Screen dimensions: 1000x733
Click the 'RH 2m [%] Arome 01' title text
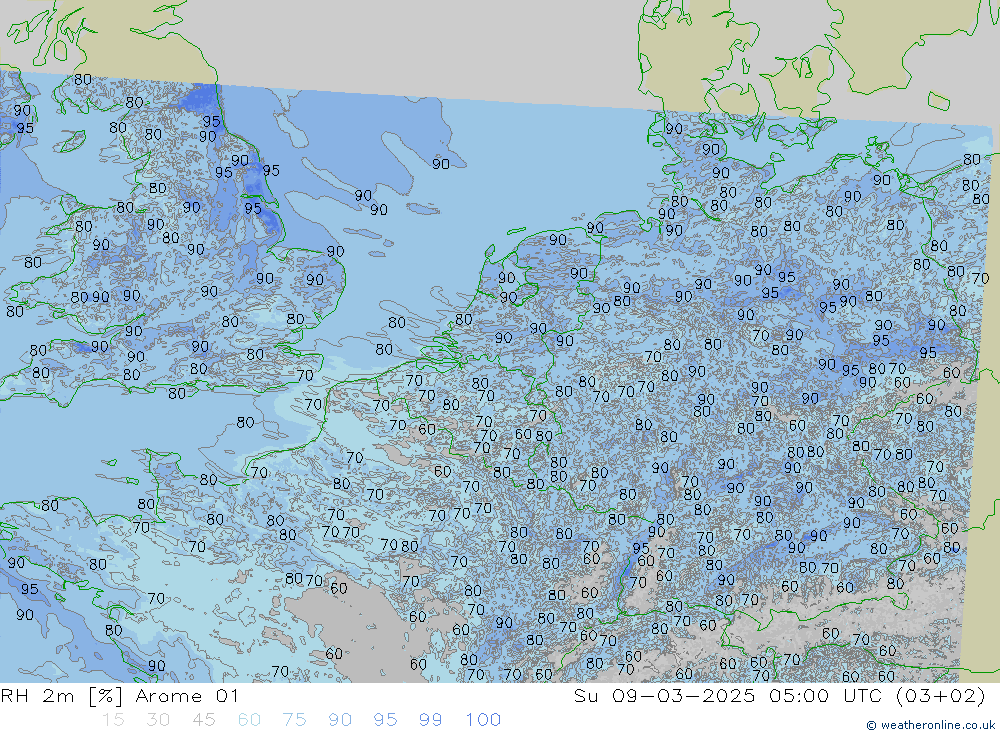pyautogui.click(x=120, y=696)
